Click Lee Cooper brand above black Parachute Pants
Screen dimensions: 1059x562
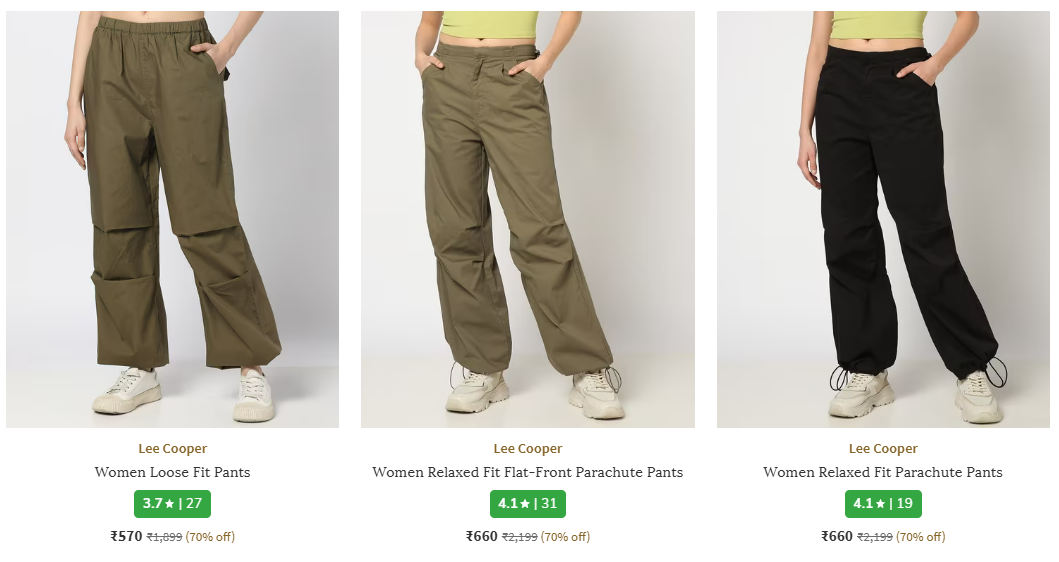[x=883, y=449]
